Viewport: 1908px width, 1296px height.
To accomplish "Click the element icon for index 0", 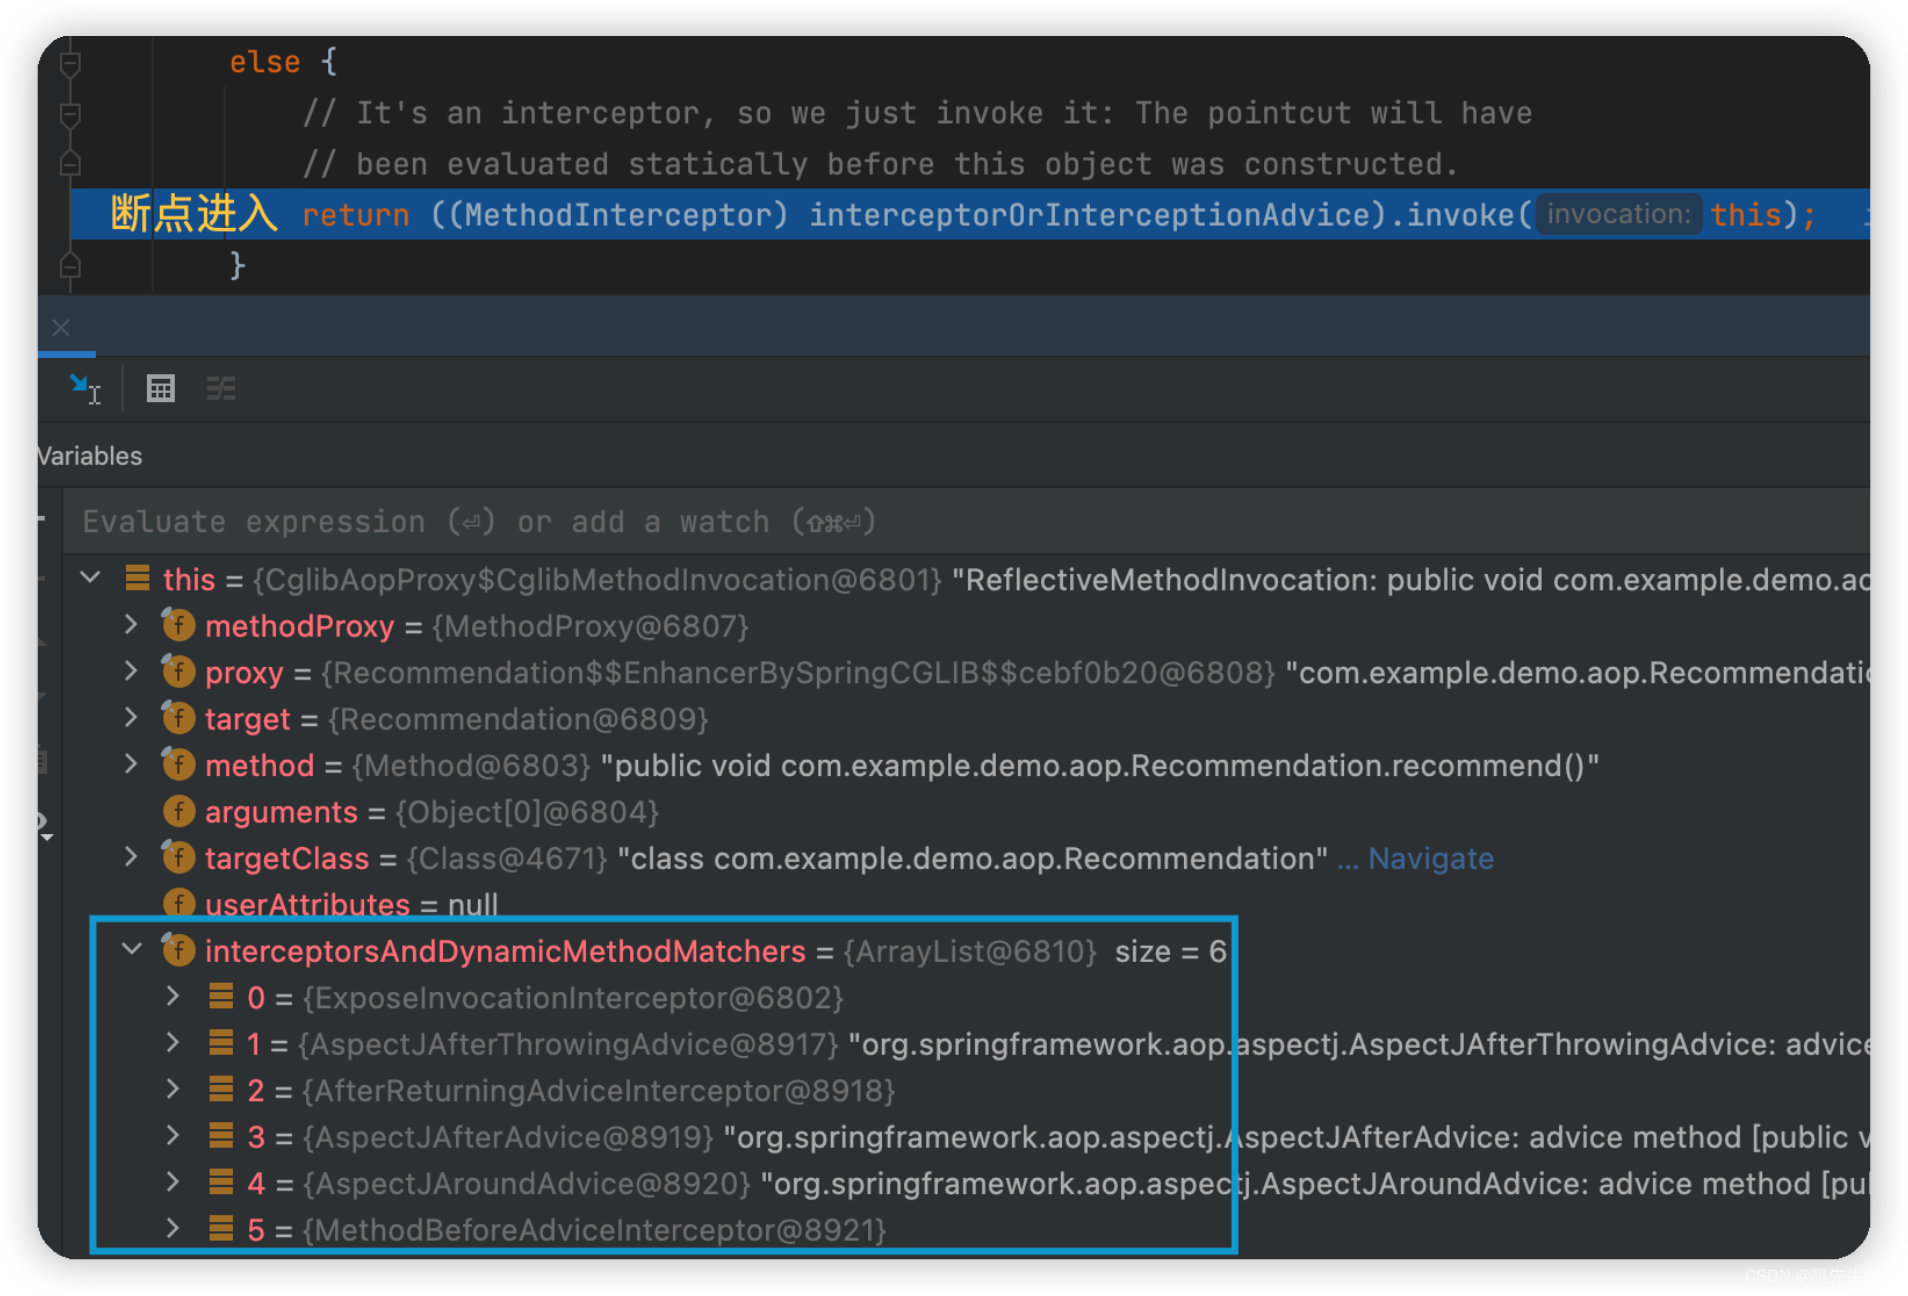I will point(221,996).
